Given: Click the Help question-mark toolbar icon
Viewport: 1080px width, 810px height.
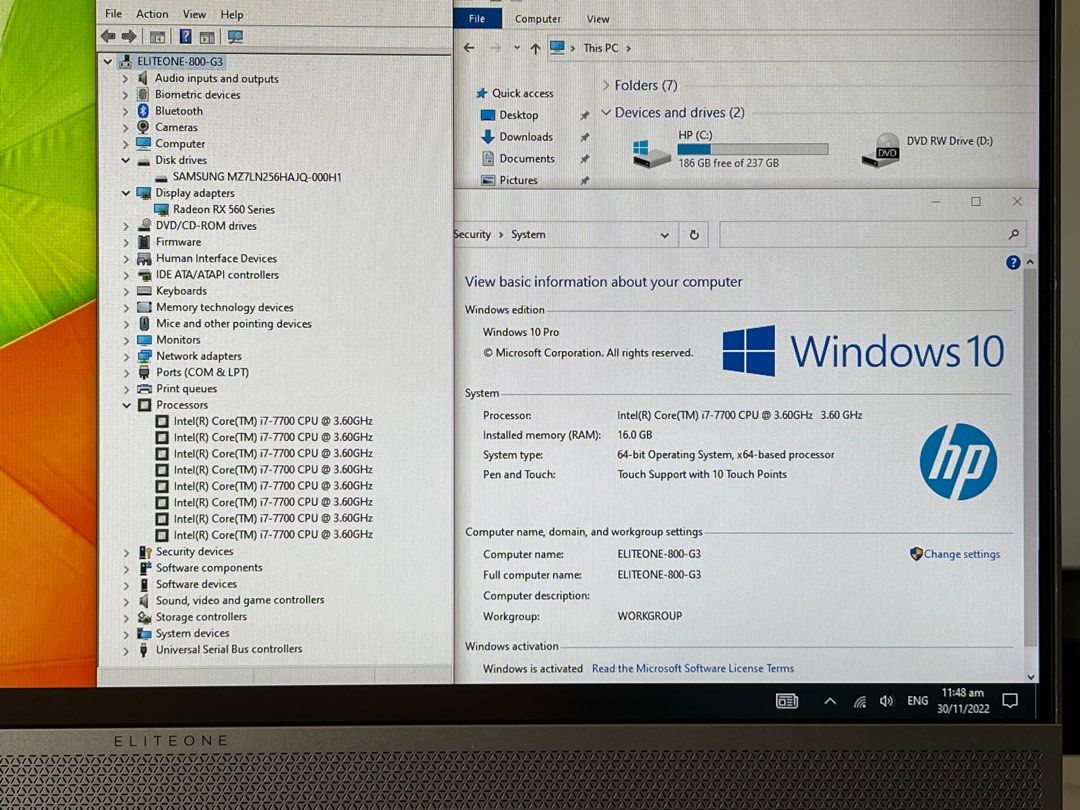Looking at the screenshot, I should coord(185,37).
